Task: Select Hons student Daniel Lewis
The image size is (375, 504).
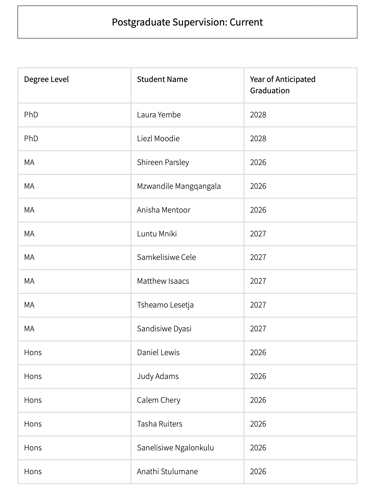Action: click(158, 352)
